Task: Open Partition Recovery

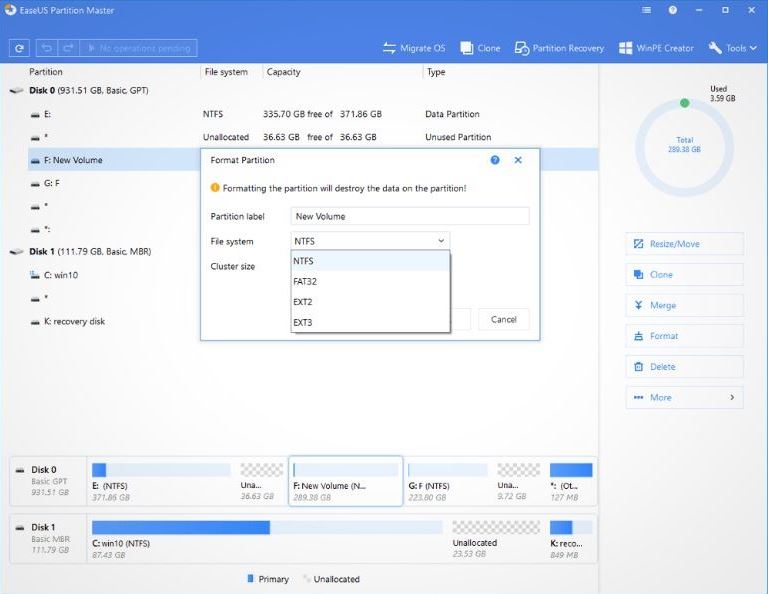Action: pos(559,48)
